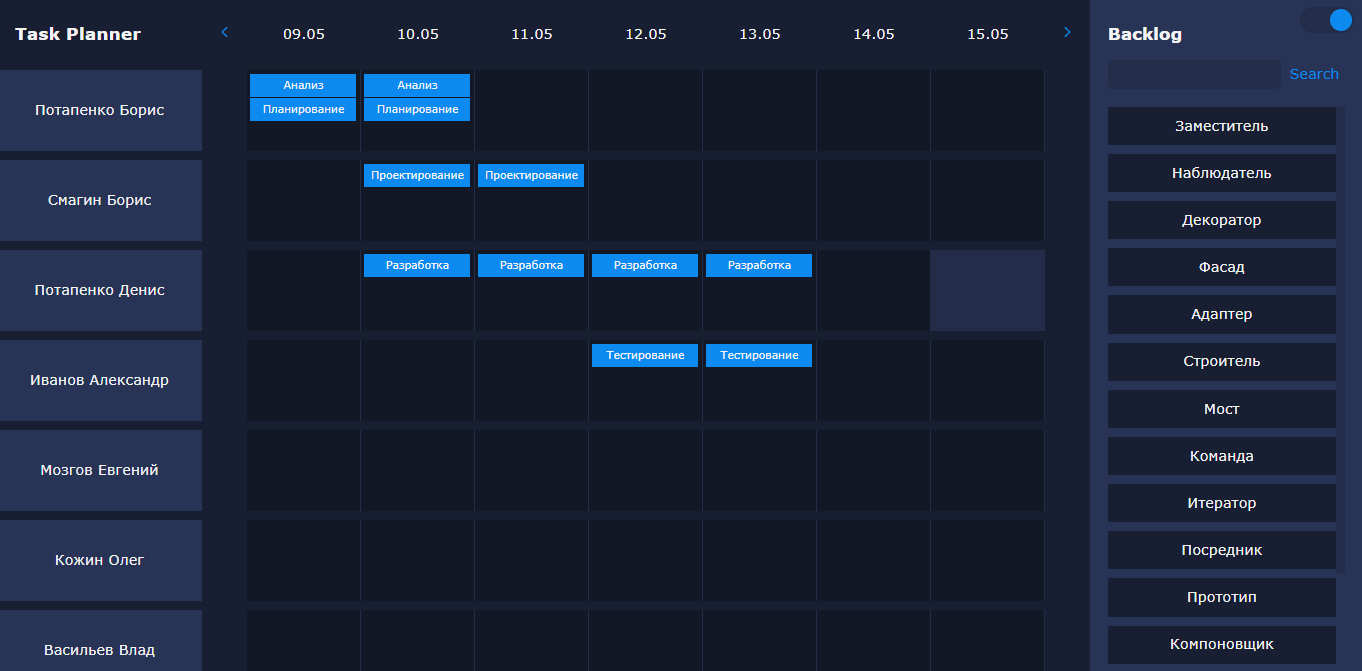Click the 10.05 date header

[418, 34]
